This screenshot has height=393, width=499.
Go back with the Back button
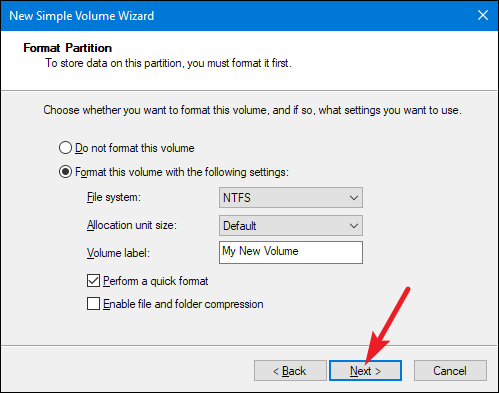point(290,370)
